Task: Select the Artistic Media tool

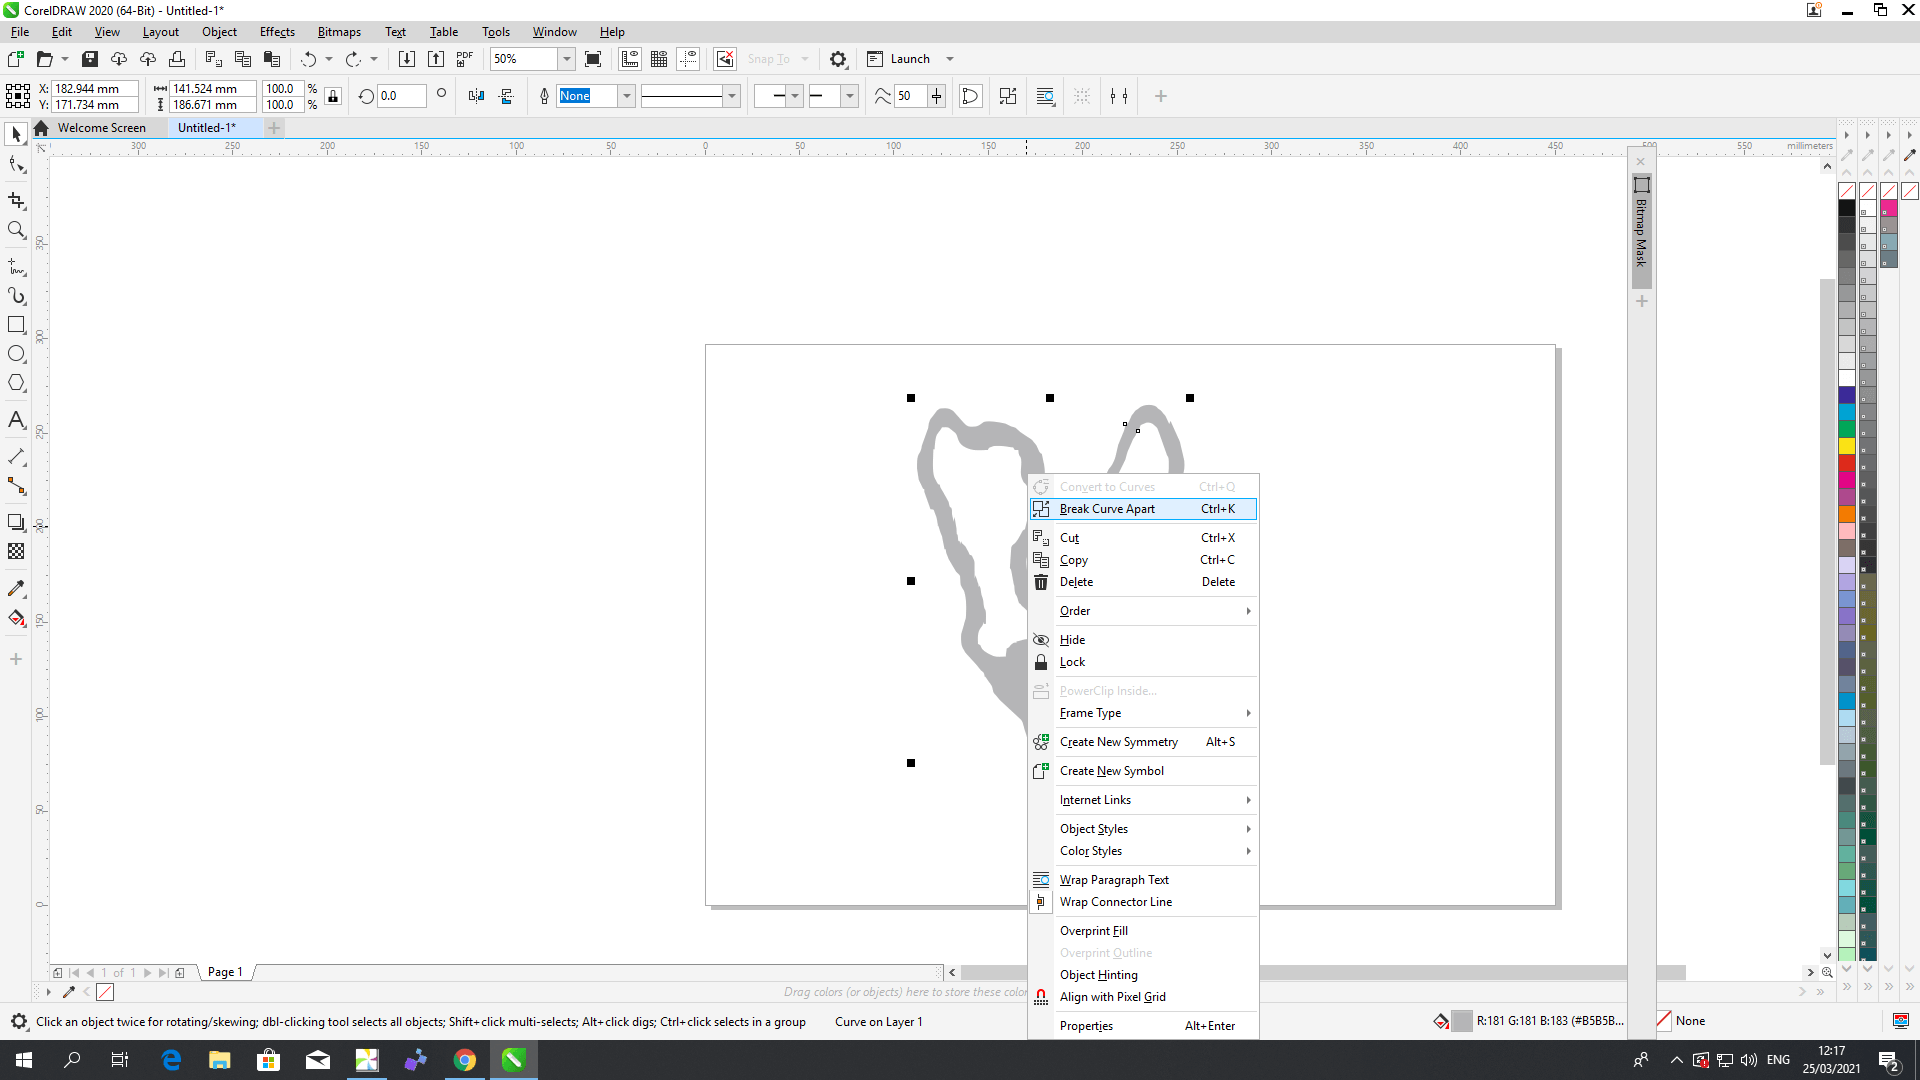Action: click(16, 296)
